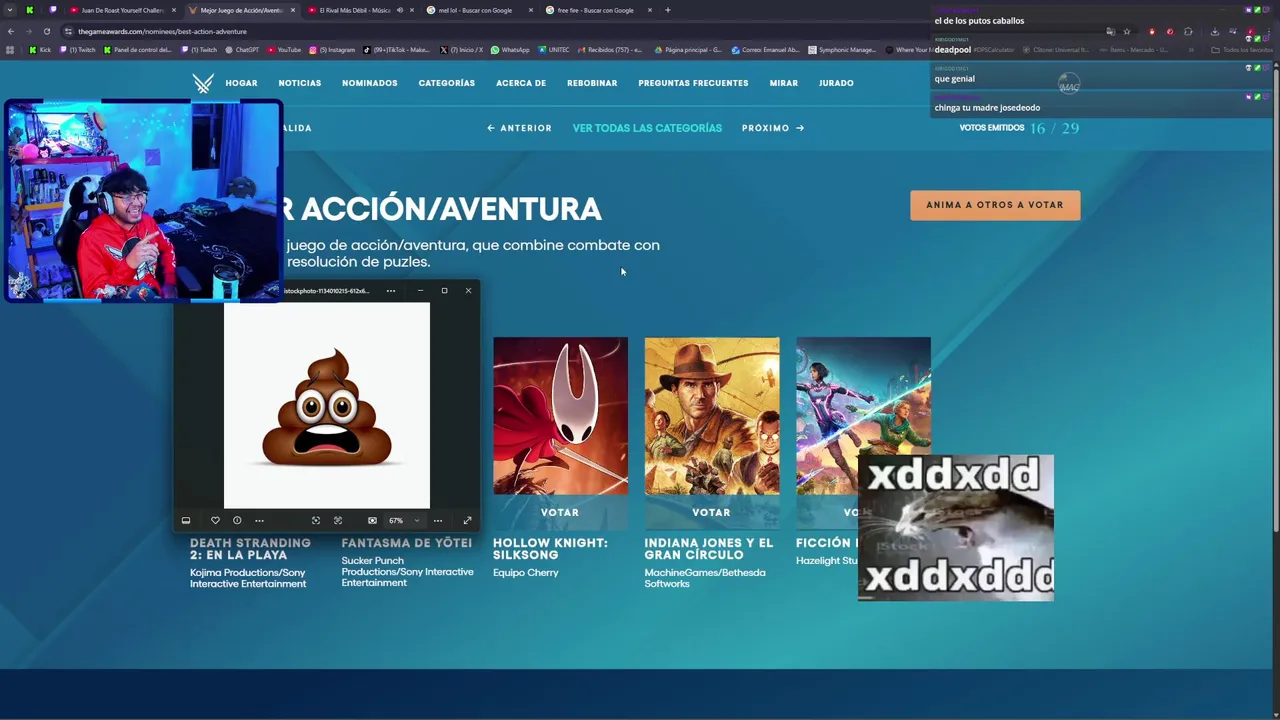Go to HOGAR home link
The height and width of the screenshot is (720, 1280).
point(241,83)
